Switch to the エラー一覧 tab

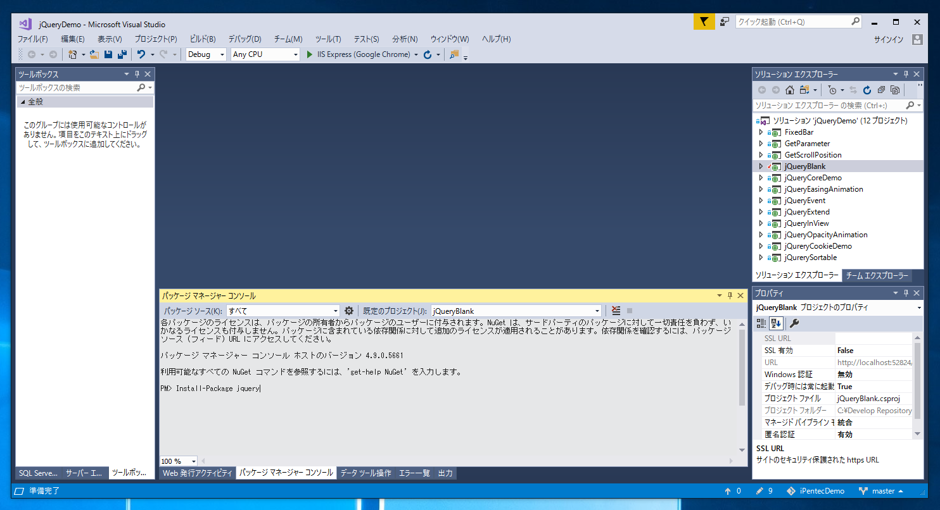click(414, 473)
